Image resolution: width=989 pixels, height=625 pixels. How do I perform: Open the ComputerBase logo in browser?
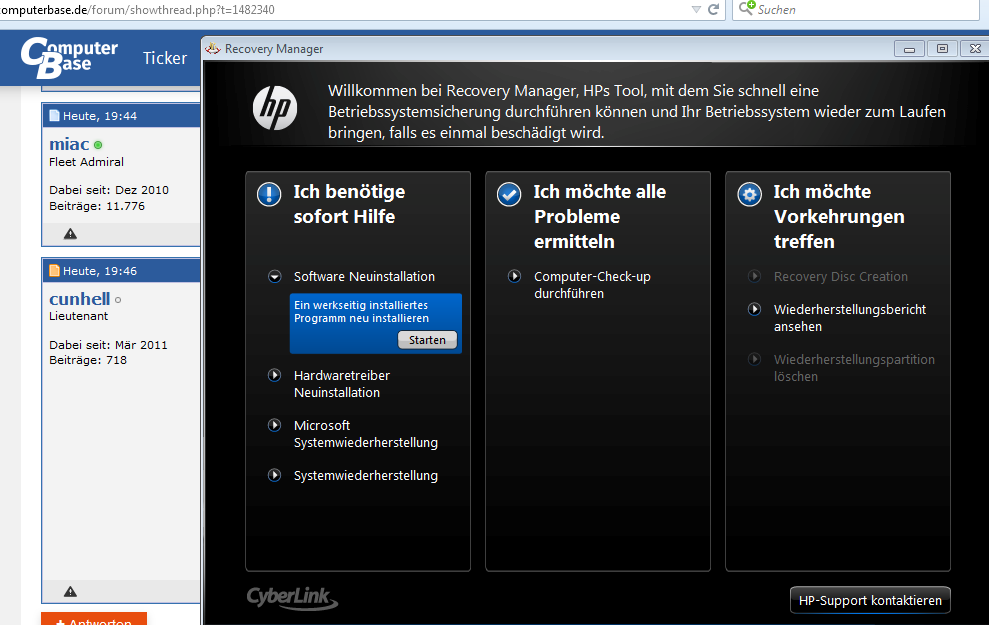(69, 58)
